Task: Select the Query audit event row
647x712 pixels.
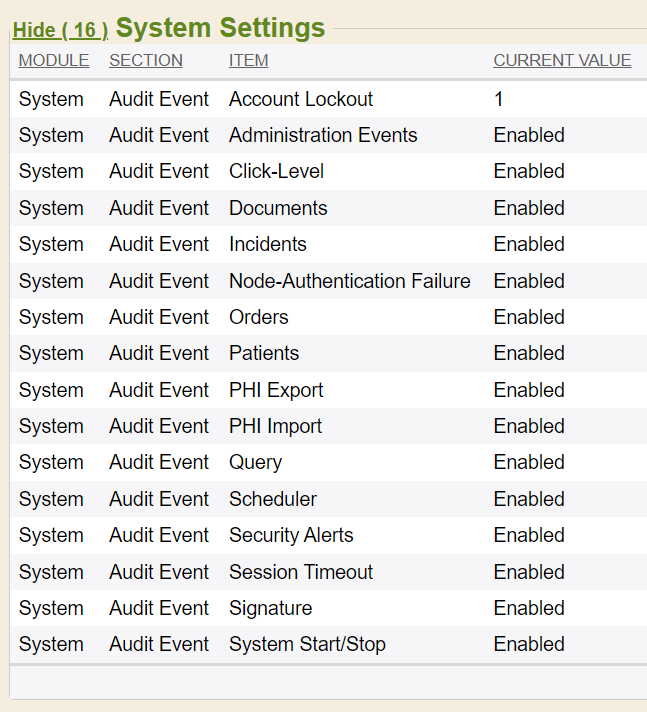Action: click(255, 462)
